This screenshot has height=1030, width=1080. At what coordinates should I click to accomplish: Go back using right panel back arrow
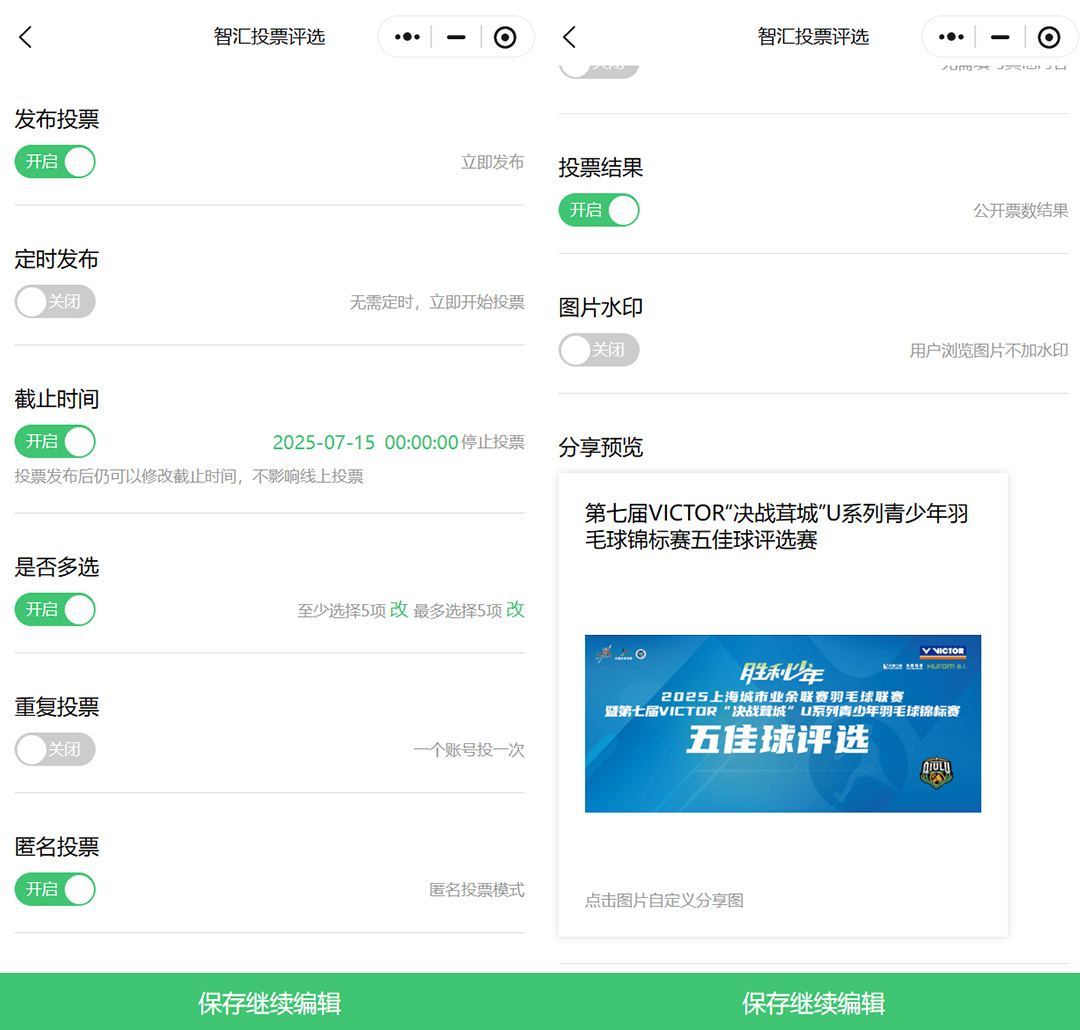point(569,37)
